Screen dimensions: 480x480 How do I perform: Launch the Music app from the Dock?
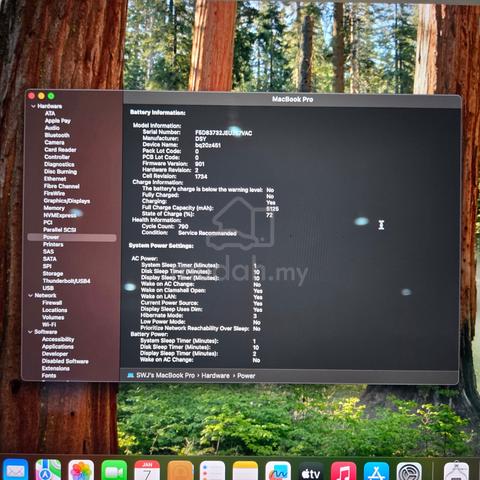pos(344,471)
